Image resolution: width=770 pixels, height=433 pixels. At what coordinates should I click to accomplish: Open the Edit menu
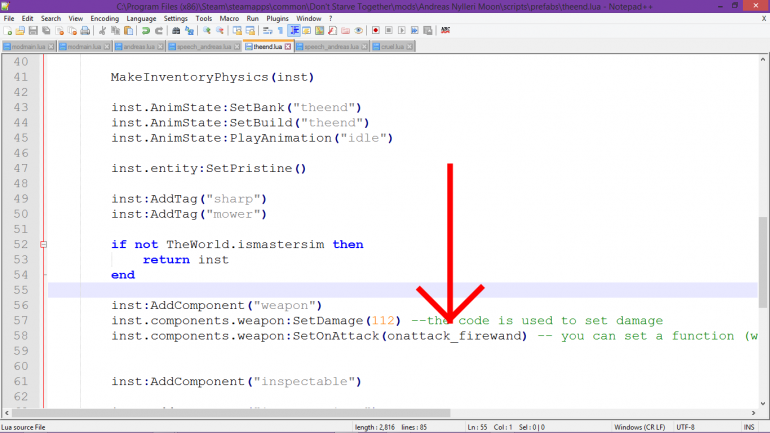28,19
